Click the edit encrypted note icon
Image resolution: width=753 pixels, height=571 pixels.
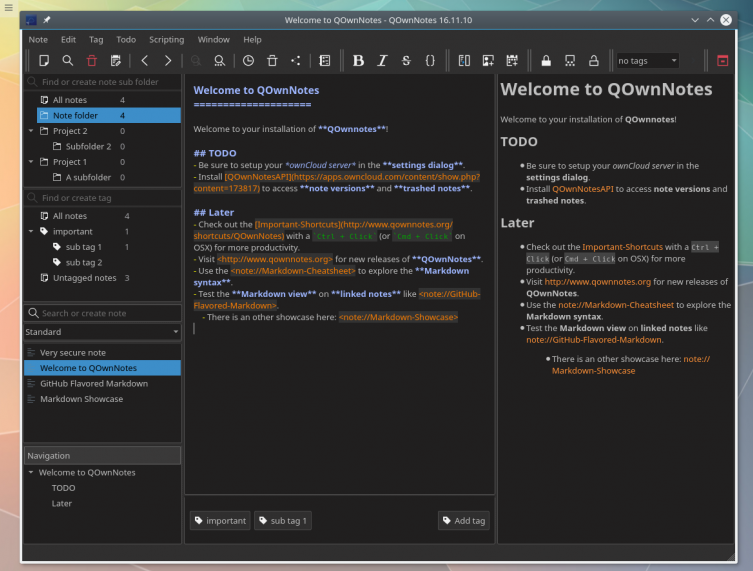(x=570, y=61)
